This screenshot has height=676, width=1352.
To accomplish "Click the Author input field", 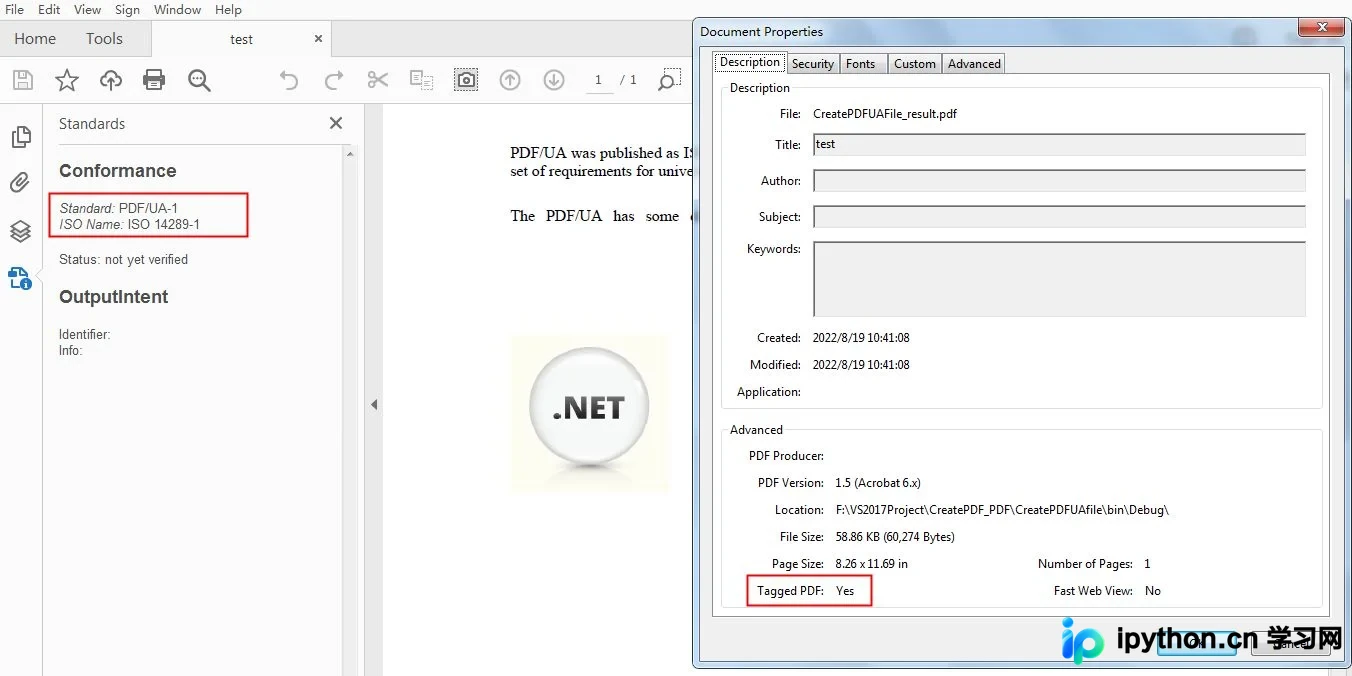I will [x=1059, y=181].
